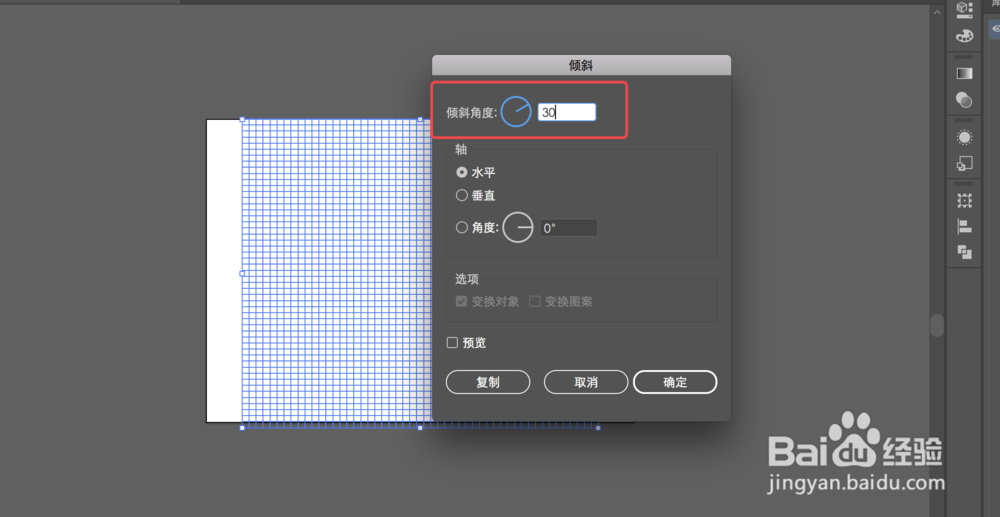Image resolution: width=1000 pixels, height=517 pixels.
Task: Click the 倾斜角度 input field
Action: point(567,113)
